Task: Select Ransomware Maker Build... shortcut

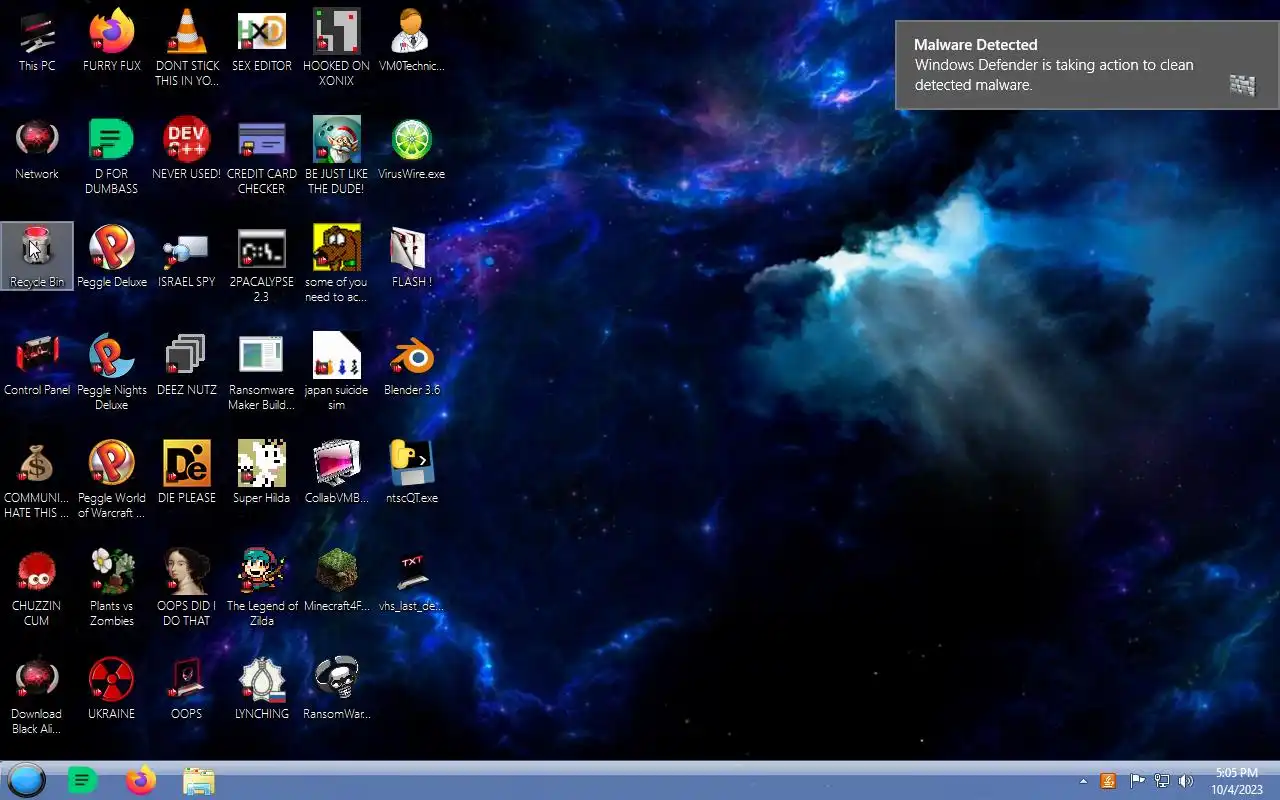Action: point(262,373)
